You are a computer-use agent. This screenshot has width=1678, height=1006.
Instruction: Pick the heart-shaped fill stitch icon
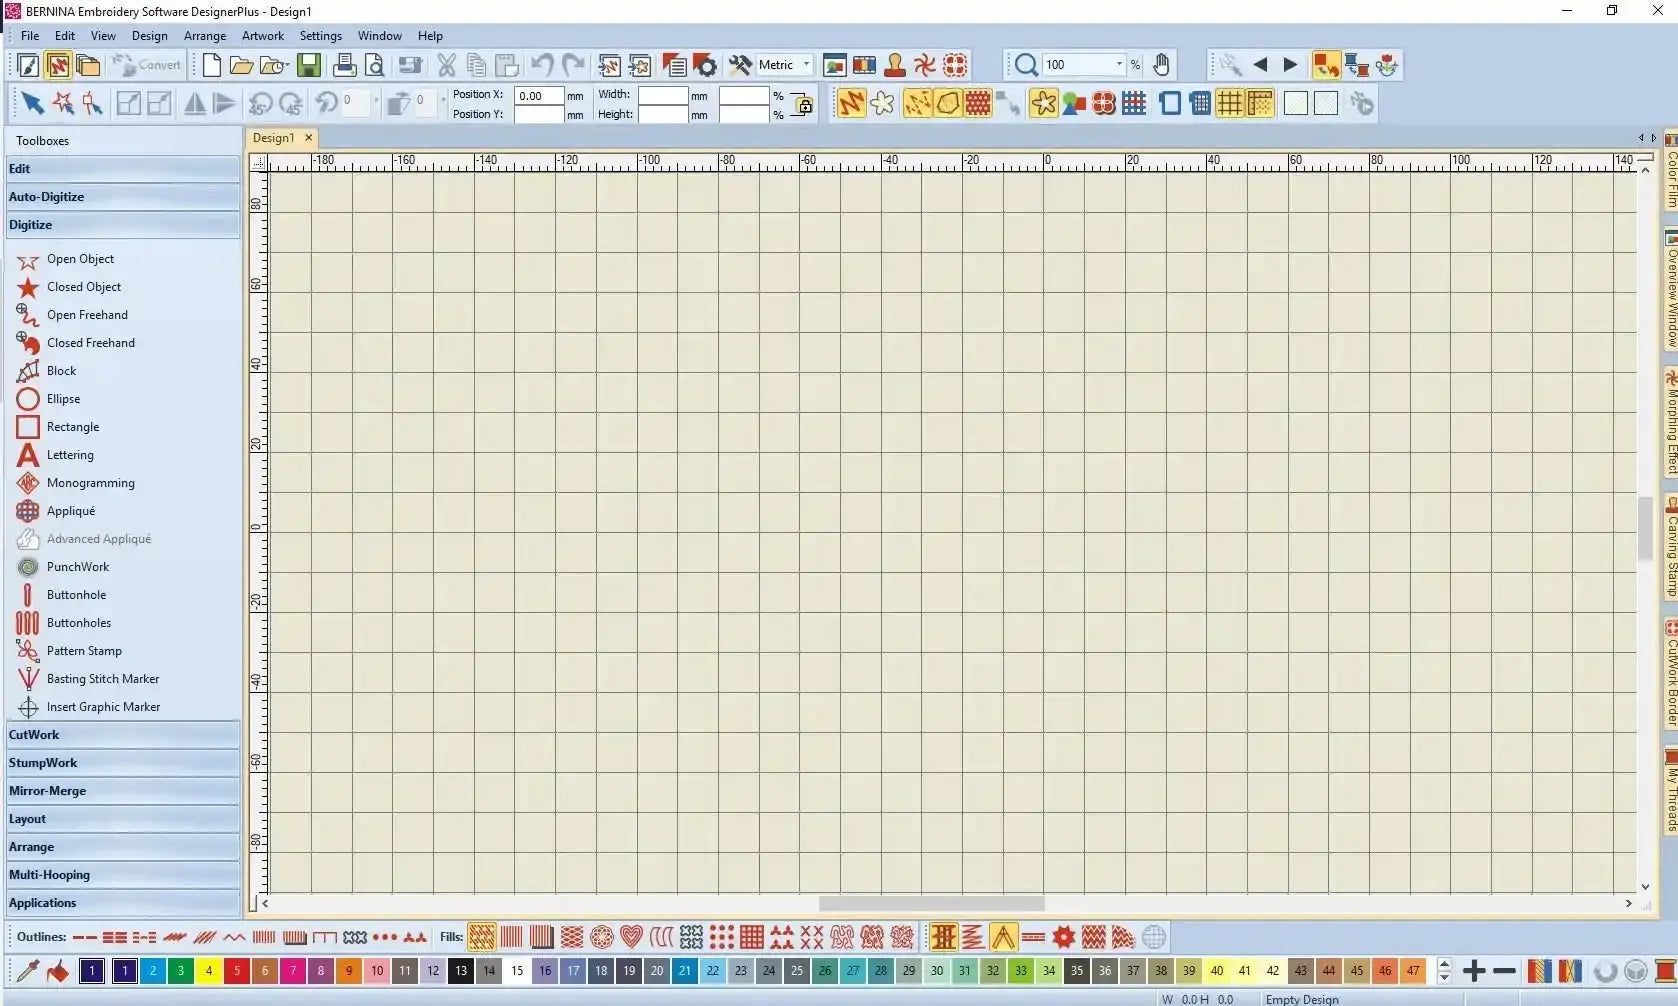coord(631,937)
